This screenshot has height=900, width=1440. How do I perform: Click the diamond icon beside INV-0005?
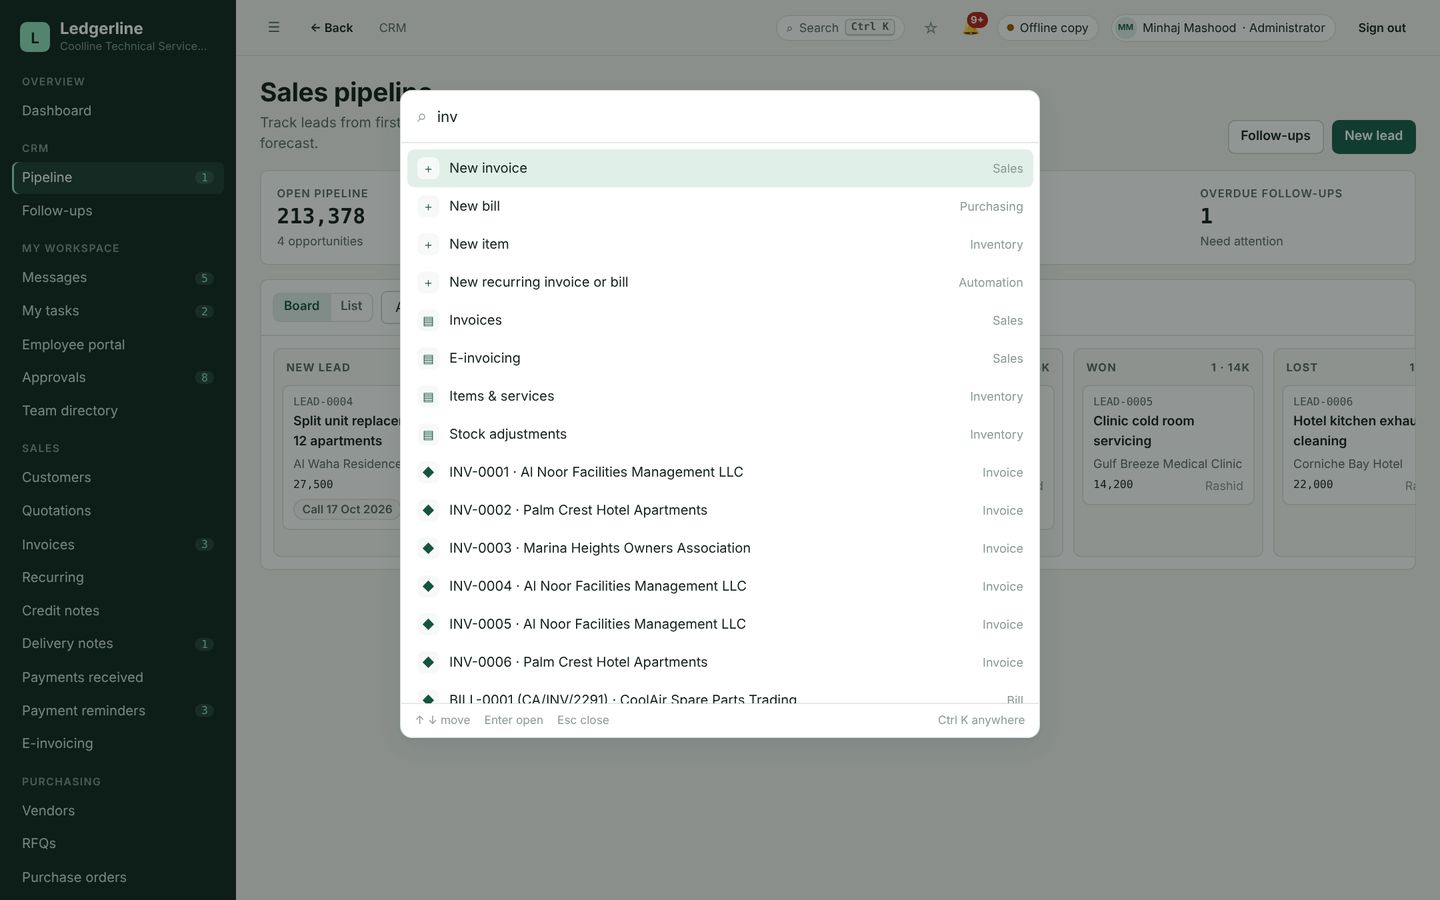(x=428, y=624)
